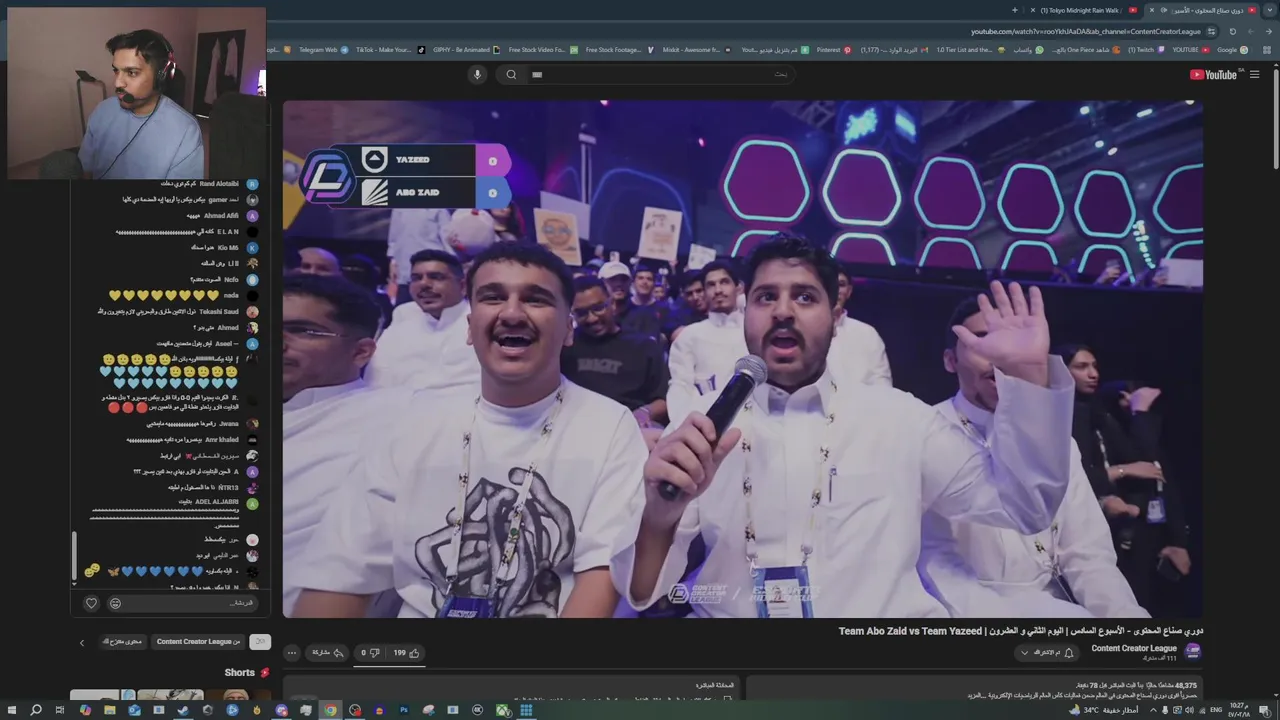Click chat message from Takashi Saud

click(x=180, y=312)
